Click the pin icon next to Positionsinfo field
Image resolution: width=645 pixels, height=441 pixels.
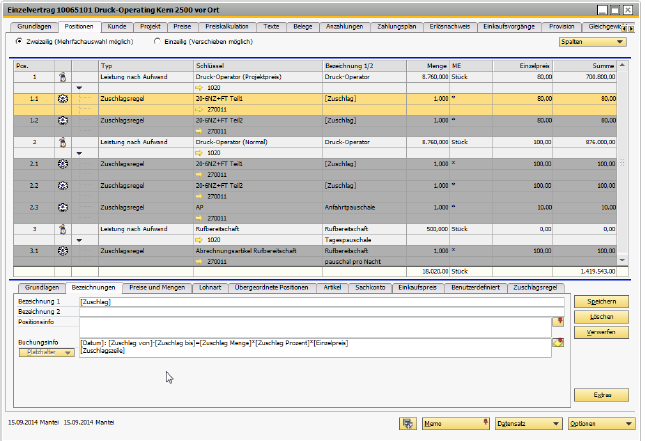pyautogui.click(x=559, y=322)
